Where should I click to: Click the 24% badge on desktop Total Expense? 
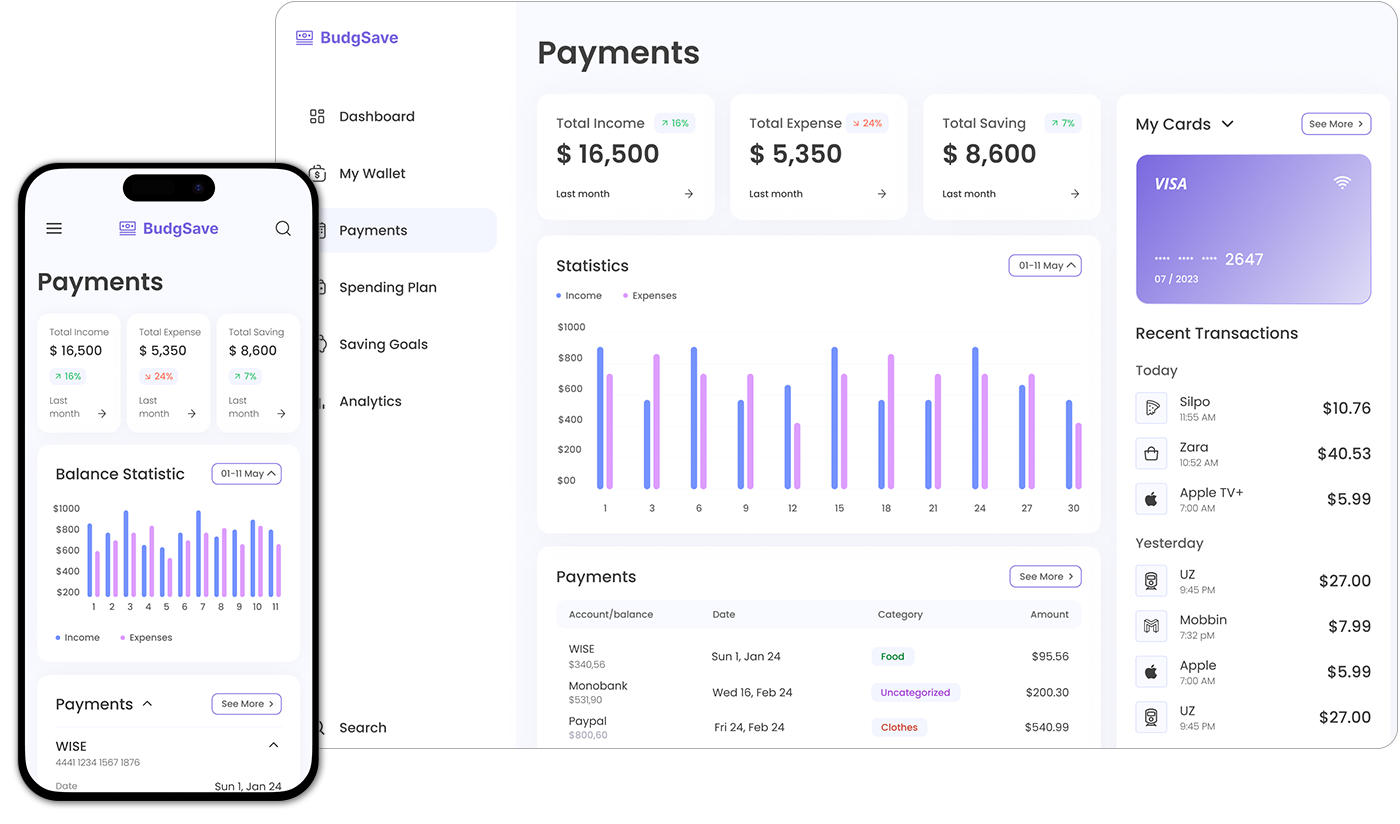tap(867, 123)
